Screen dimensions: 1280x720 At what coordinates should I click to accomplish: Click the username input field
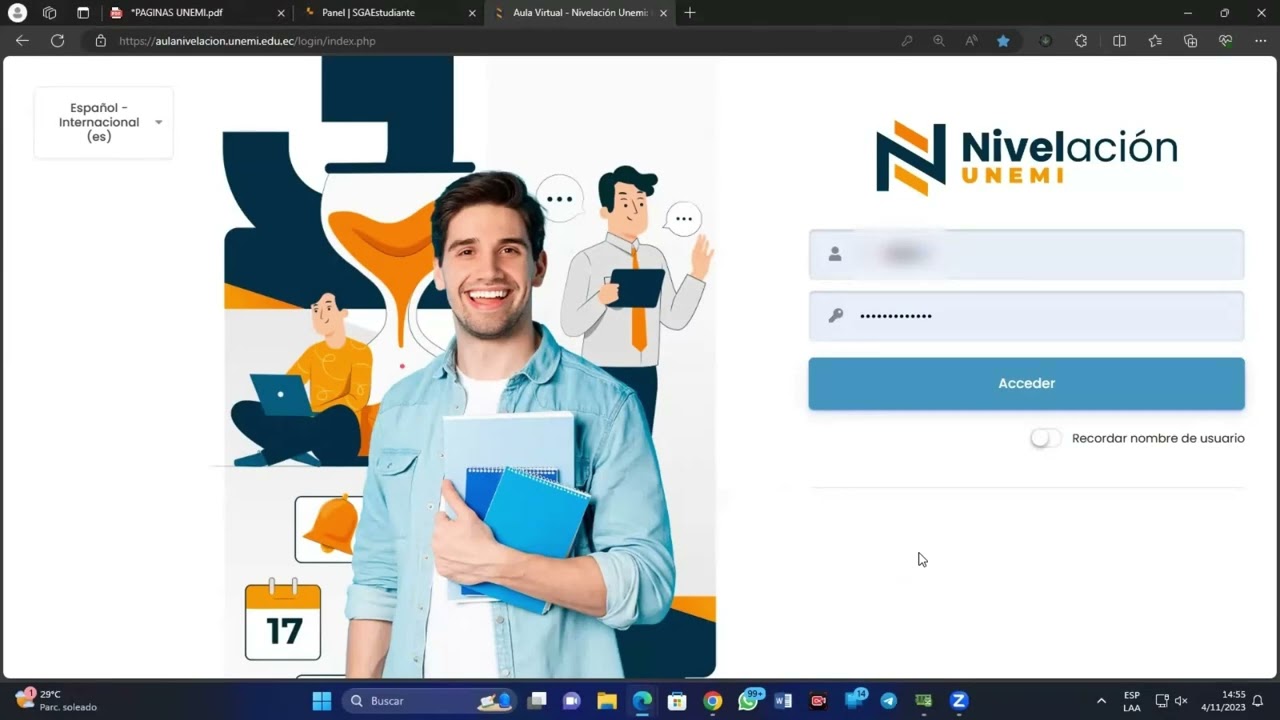pyautogui.click(x=1026, y=254)
